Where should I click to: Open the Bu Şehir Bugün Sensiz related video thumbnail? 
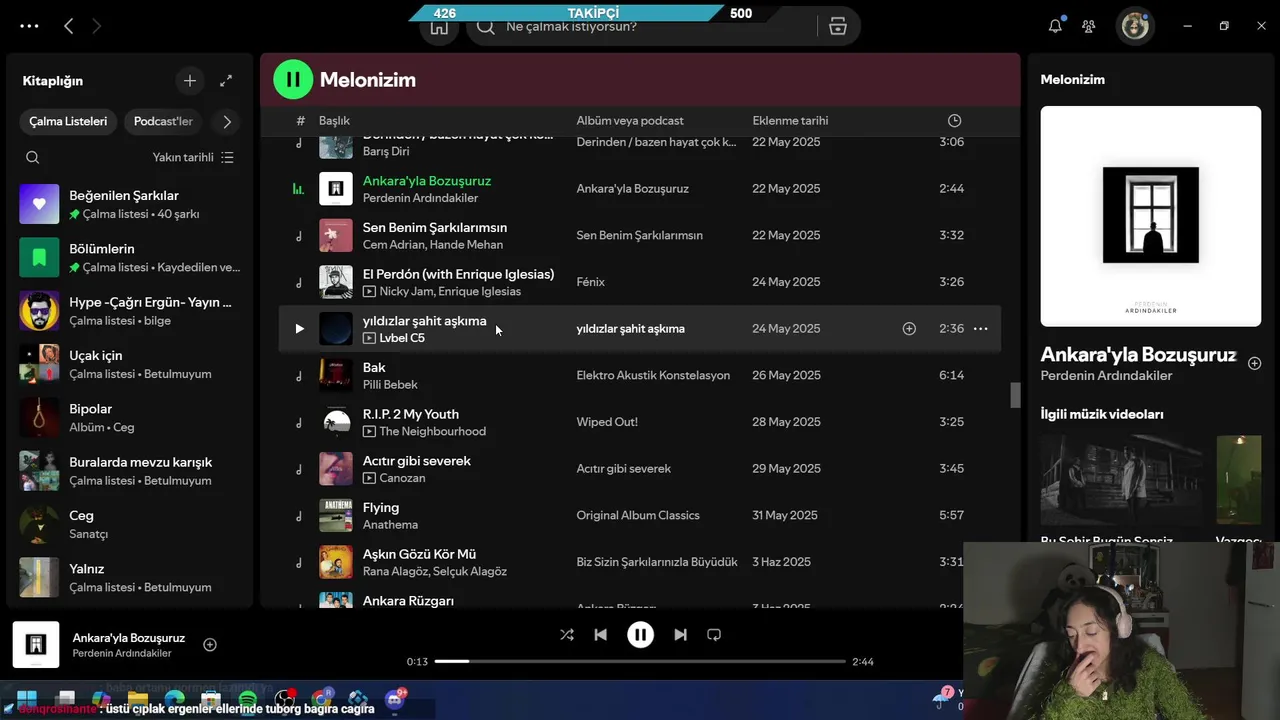pyautogui.click(x=1121, y=480)
